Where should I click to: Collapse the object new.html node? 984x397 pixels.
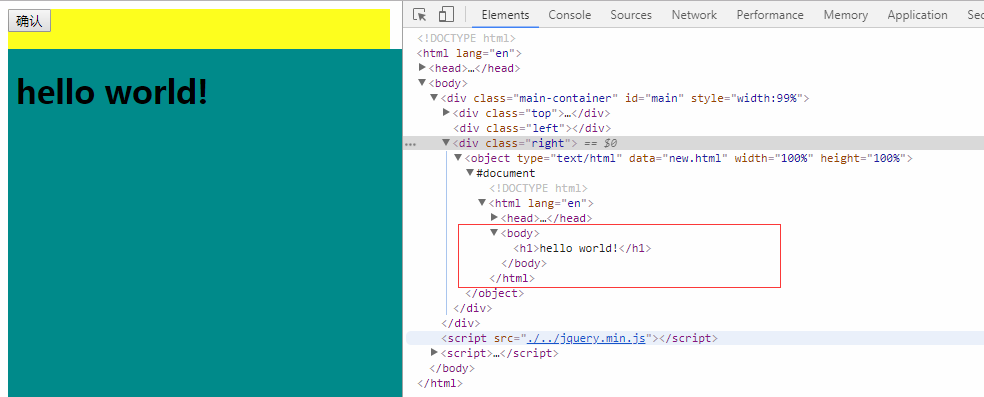tap(458, 158)
